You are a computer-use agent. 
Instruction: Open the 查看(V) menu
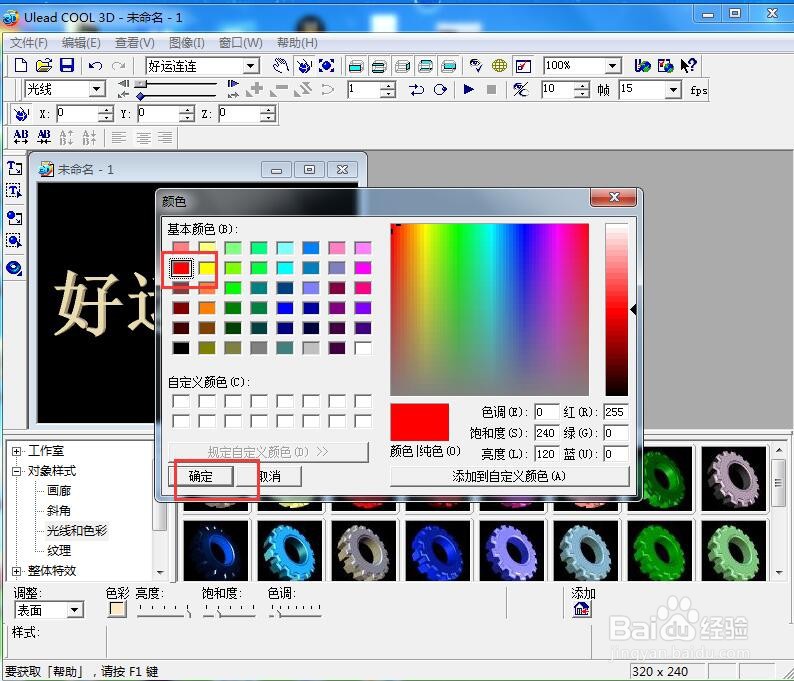(135, 43)
